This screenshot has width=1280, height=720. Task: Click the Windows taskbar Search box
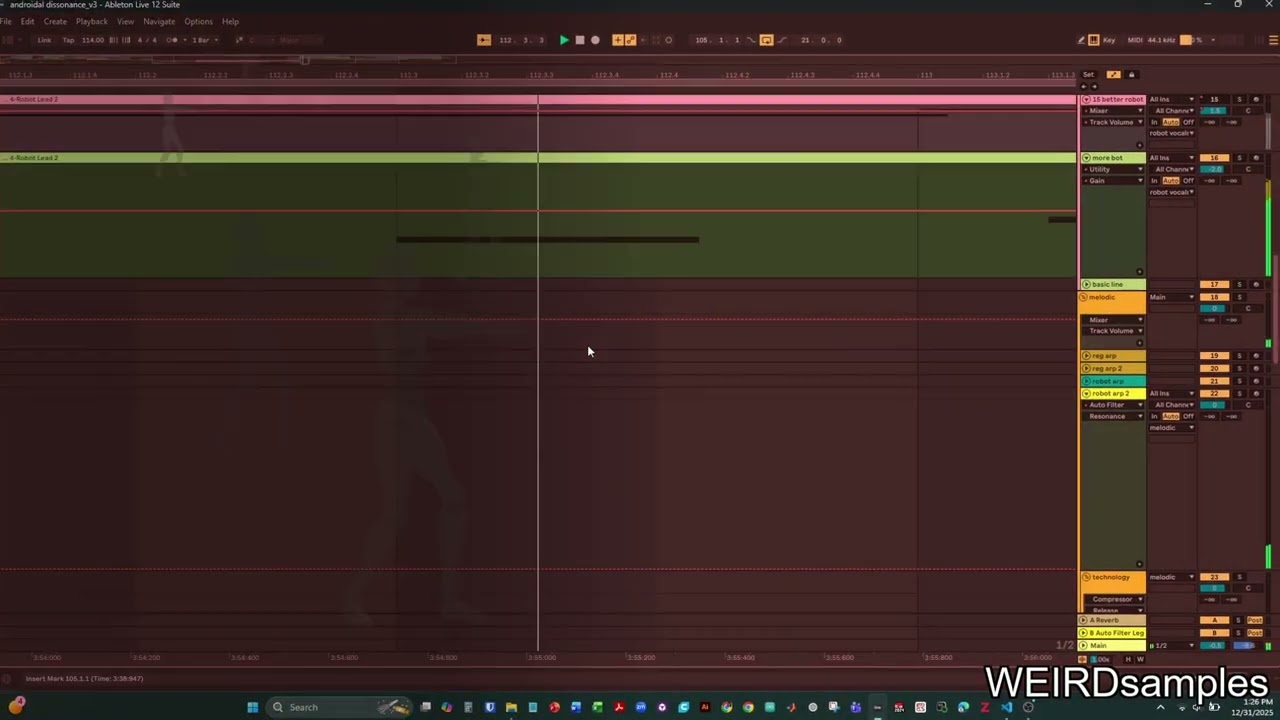(x=338, y=707)
